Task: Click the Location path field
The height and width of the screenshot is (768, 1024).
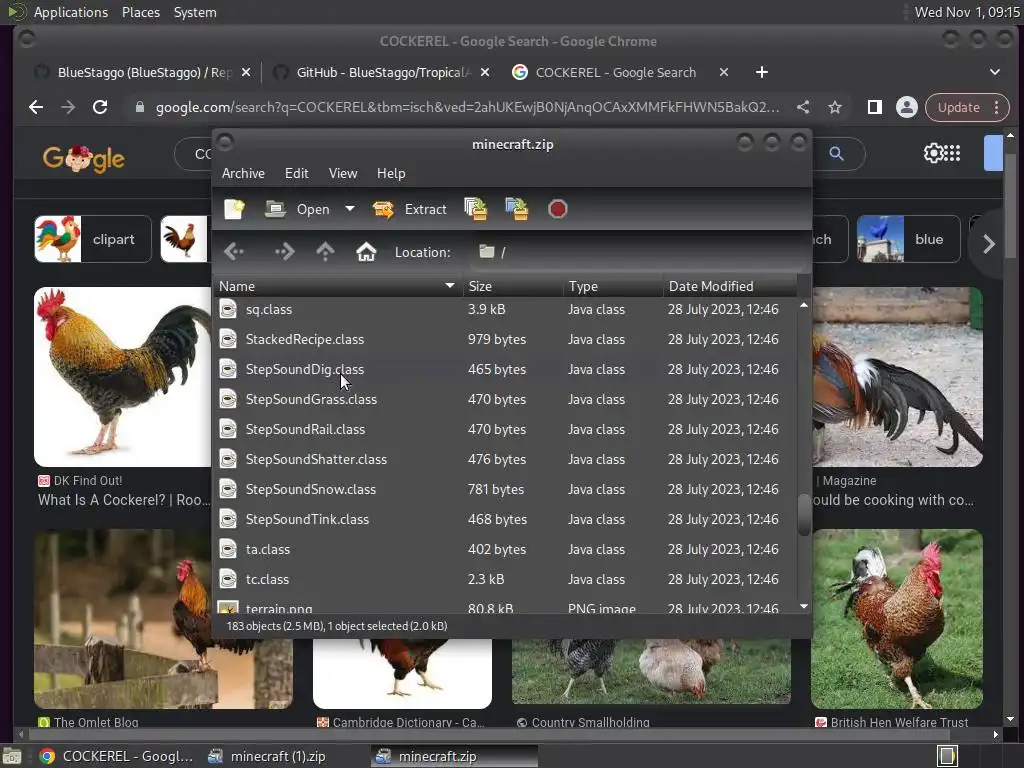Action: pyautogui.click(x=637, y=252)
